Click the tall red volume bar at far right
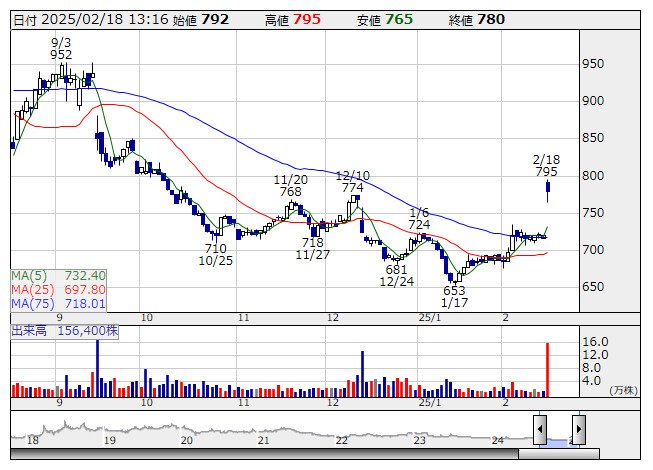The image size is (653, 470). coord(547,370)
